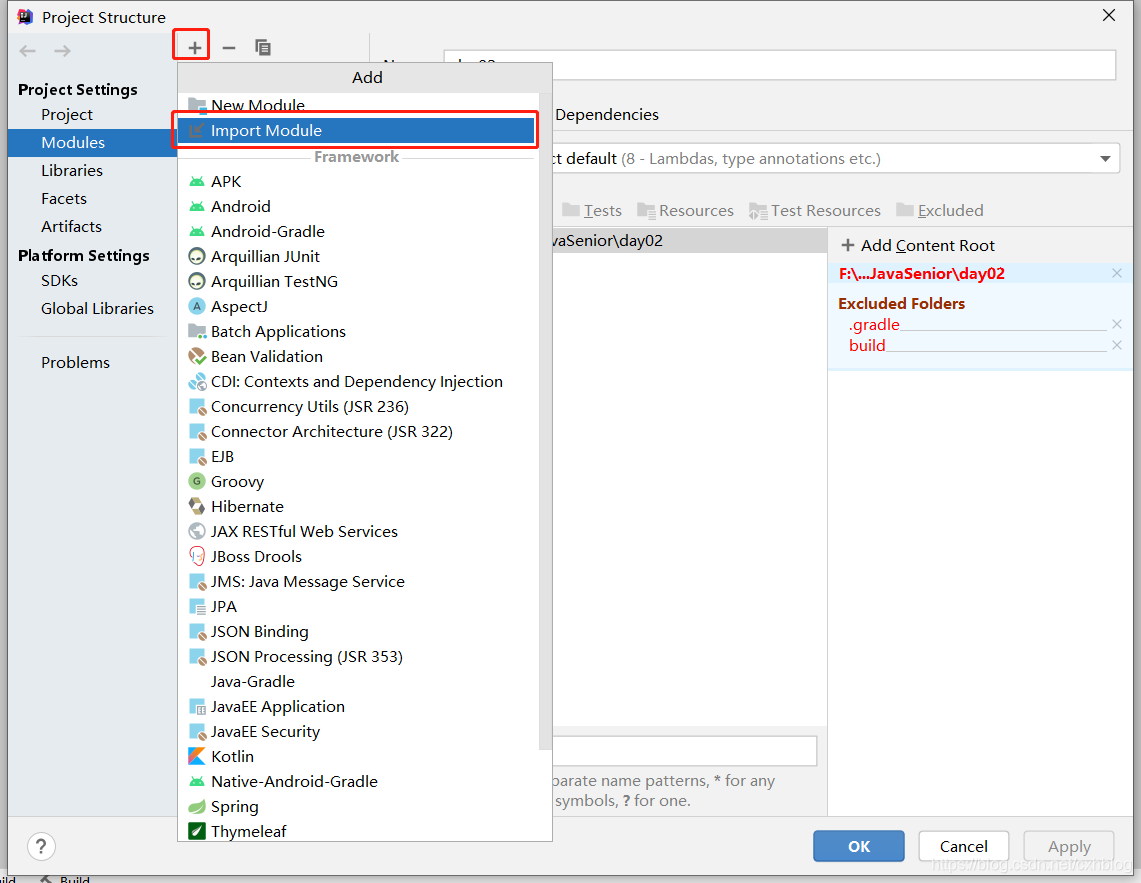Choose JavaEE Application framework
The image size is (1141, 883).
pos(358,706)
